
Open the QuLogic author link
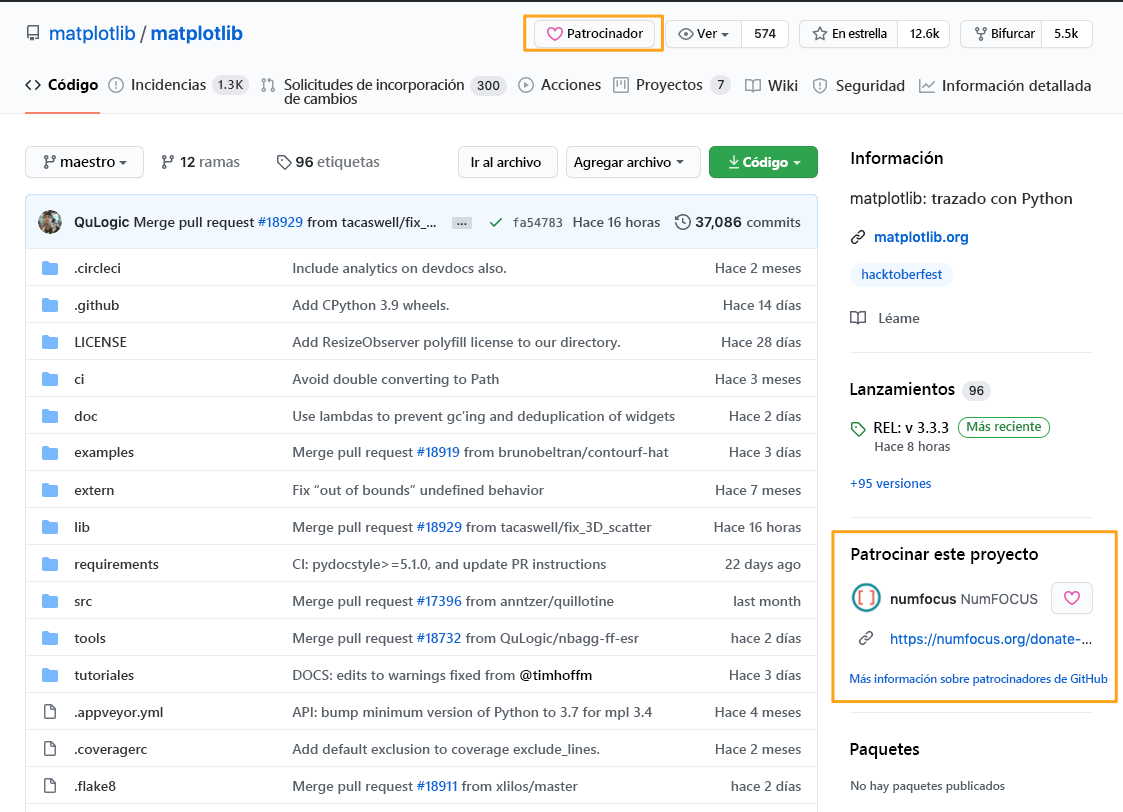(102, 222)
